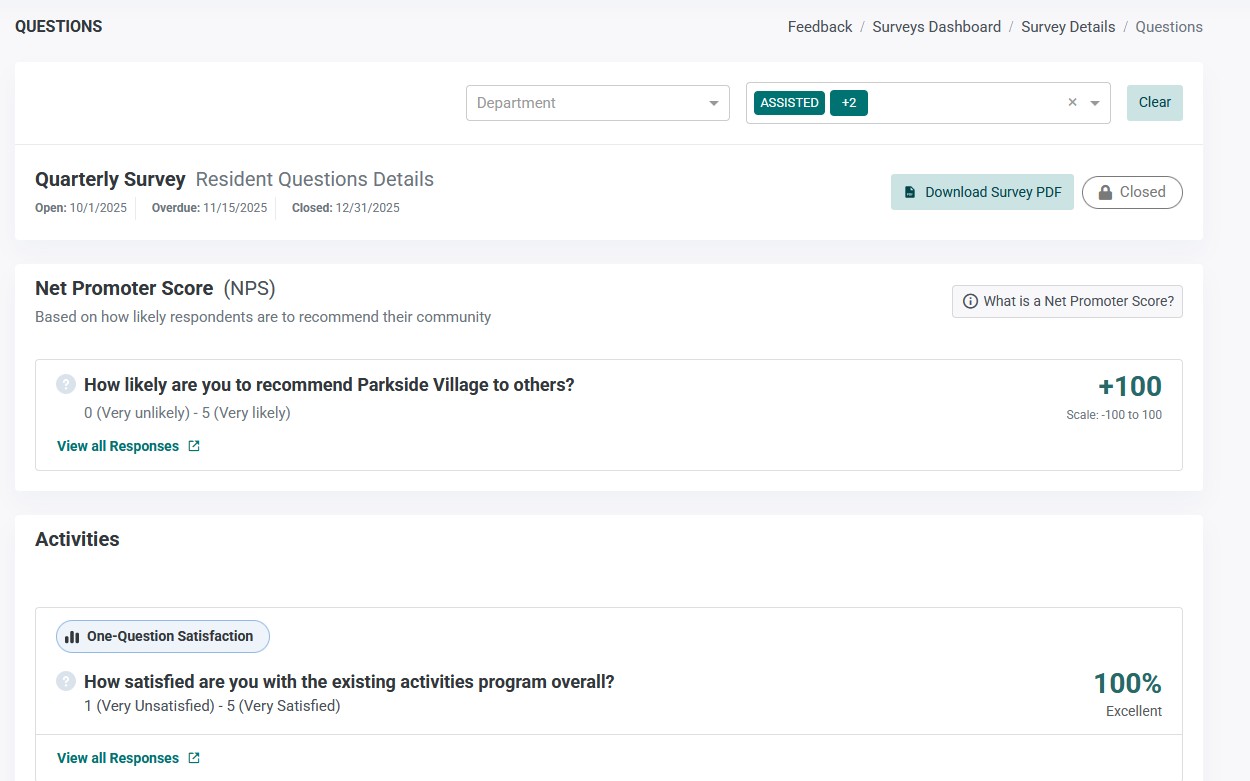Click the +2 additional filters tag
The width and height of the screenshot is (1250, 781).
click(849, 102)
